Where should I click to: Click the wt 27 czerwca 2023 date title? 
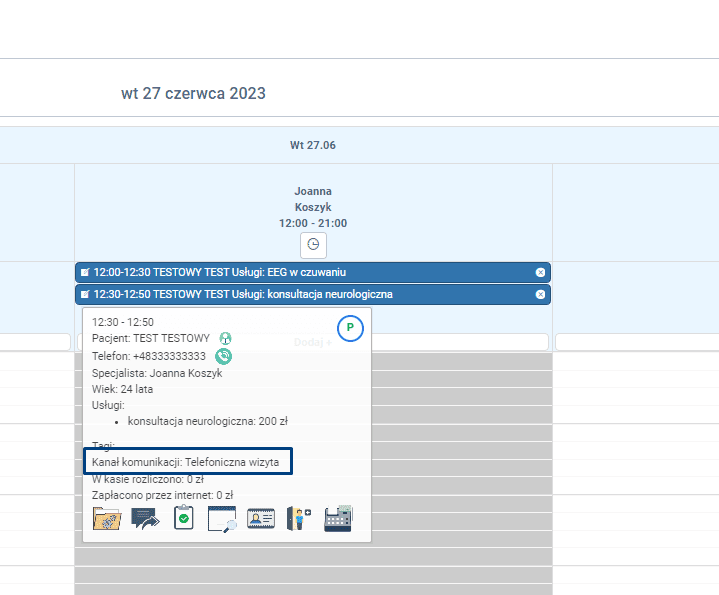tap(193, 93)
